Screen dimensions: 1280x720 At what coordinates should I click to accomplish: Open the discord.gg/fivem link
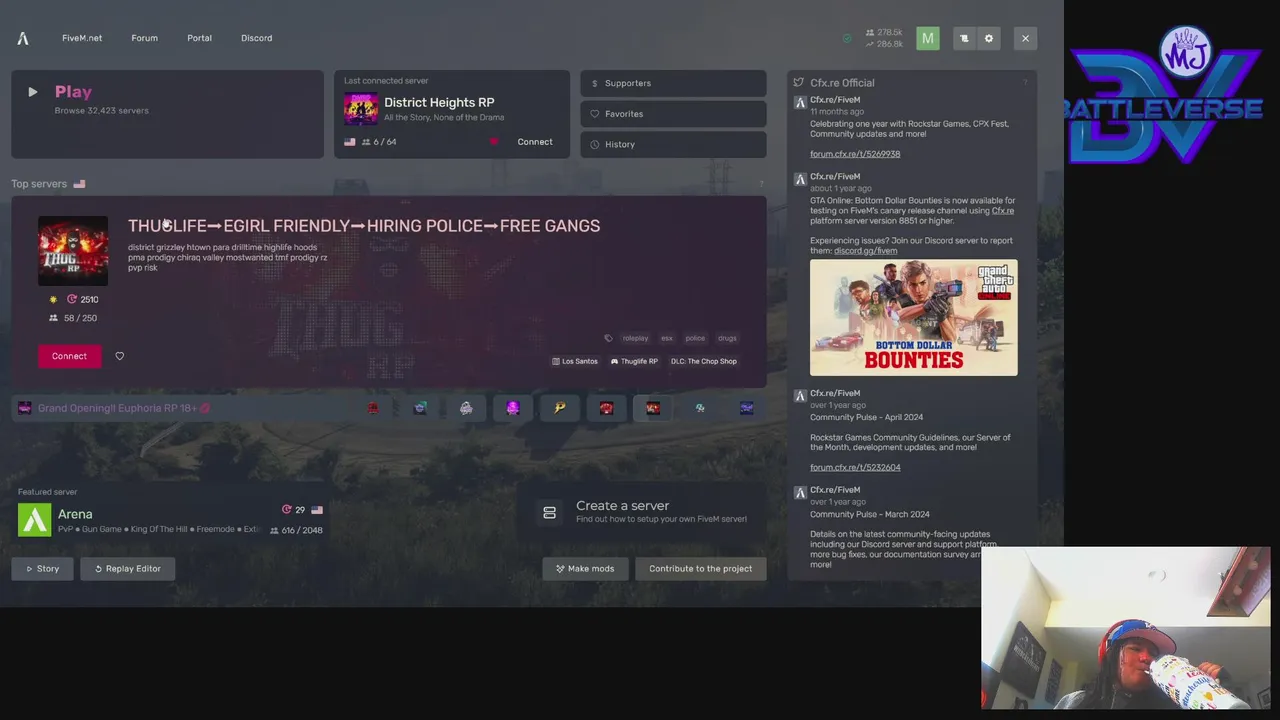click(866, 251)
